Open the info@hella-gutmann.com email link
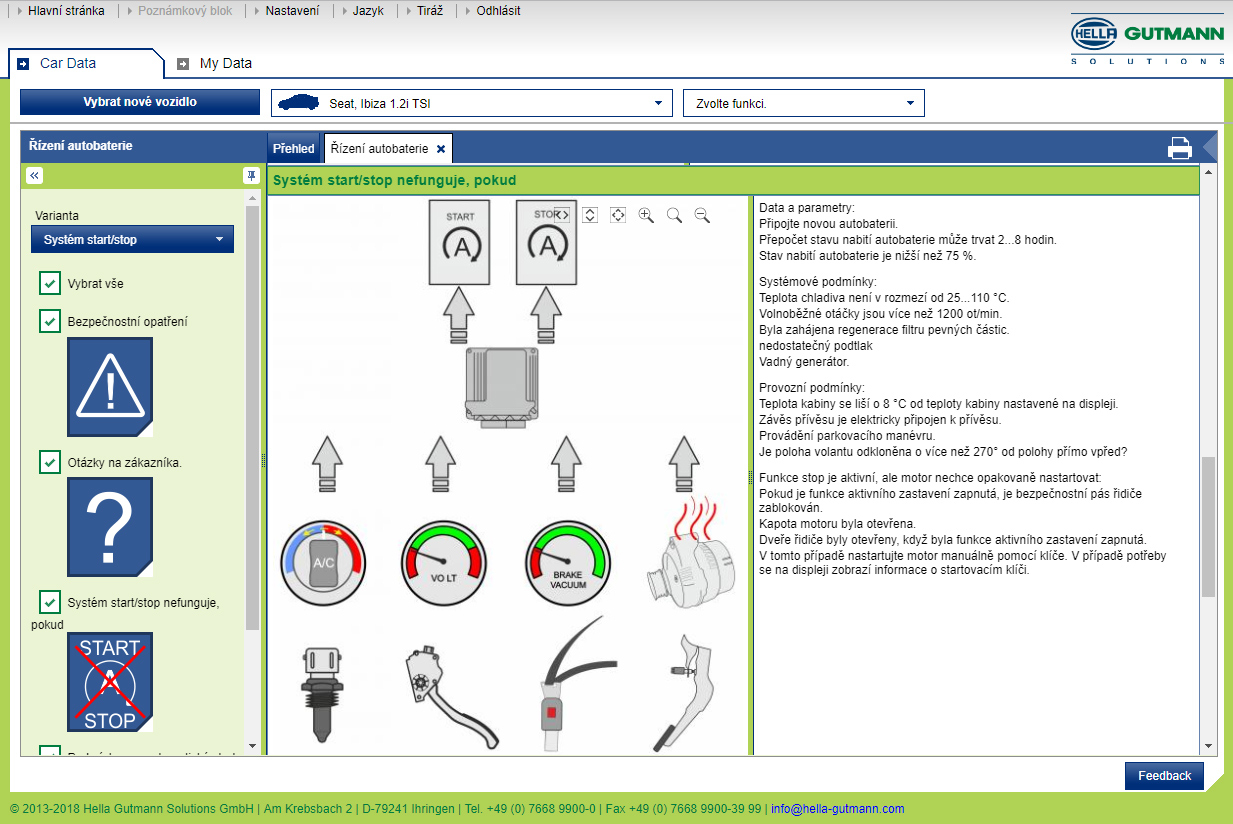The height and width of the screenshot is (824, 1233). [837, 809]
